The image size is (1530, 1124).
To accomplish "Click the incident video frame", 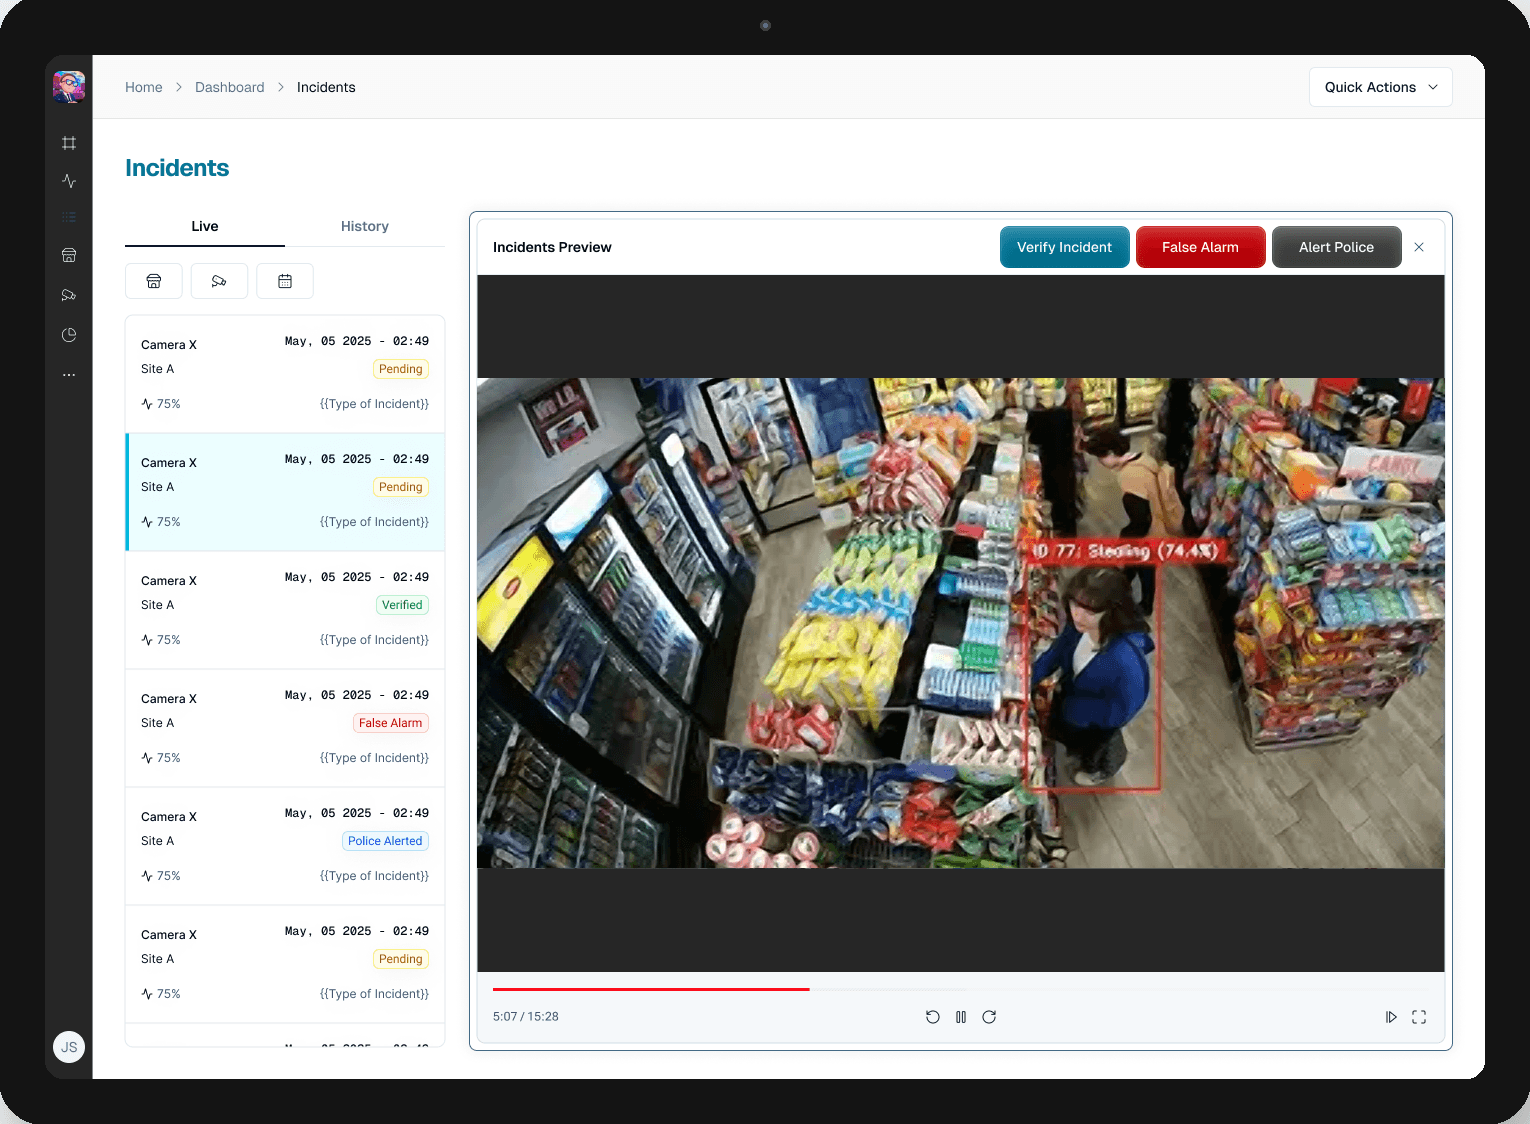I will [x=961, y=623].
